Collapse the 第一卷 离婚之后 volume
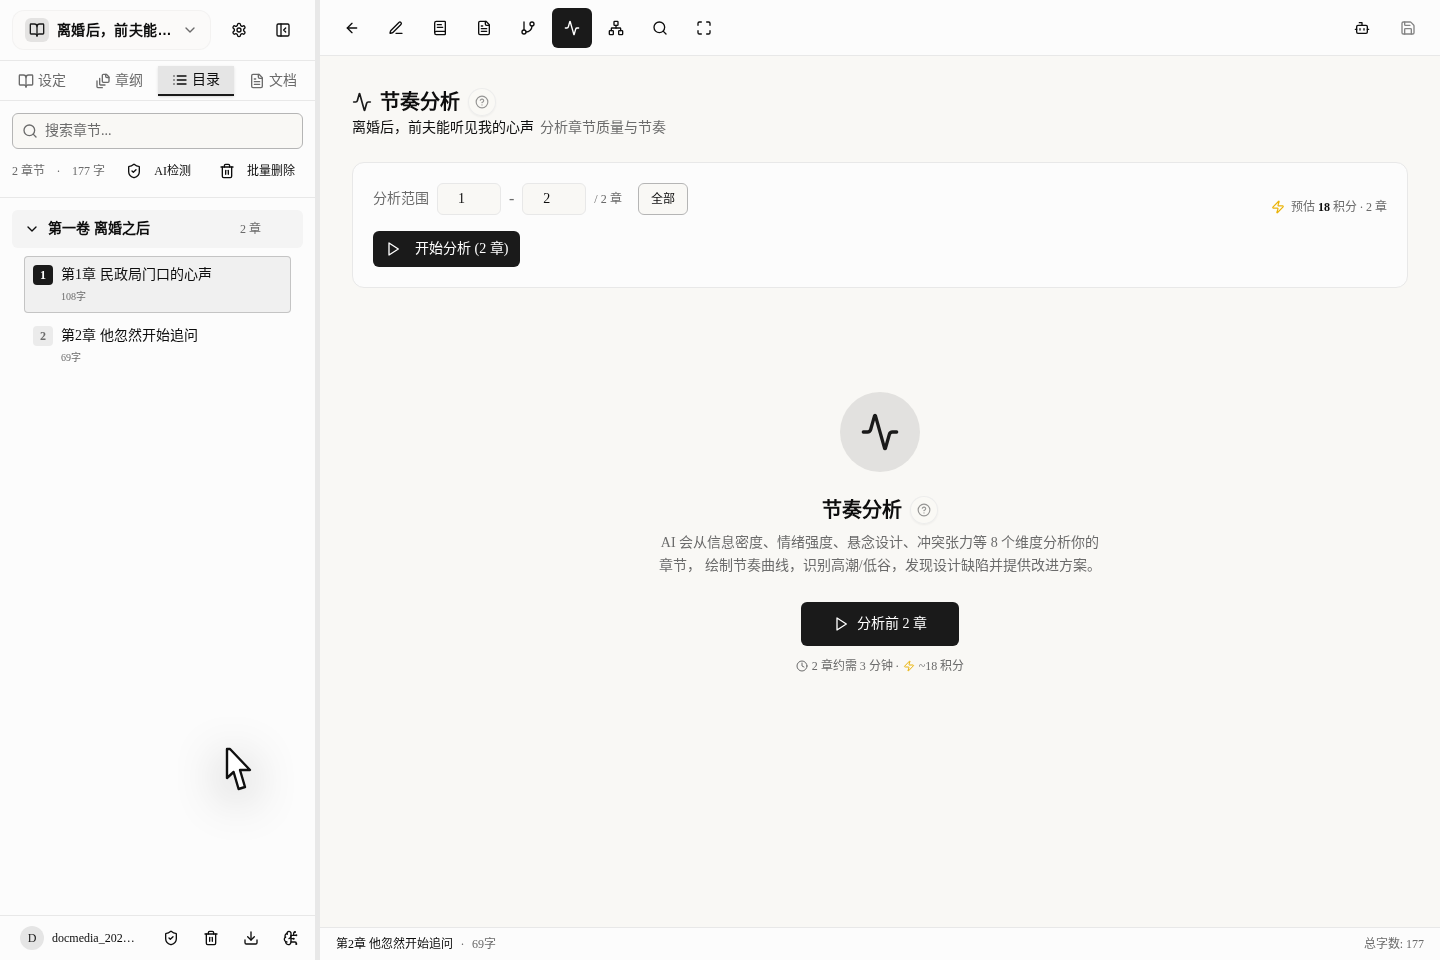 coord(32,229)
